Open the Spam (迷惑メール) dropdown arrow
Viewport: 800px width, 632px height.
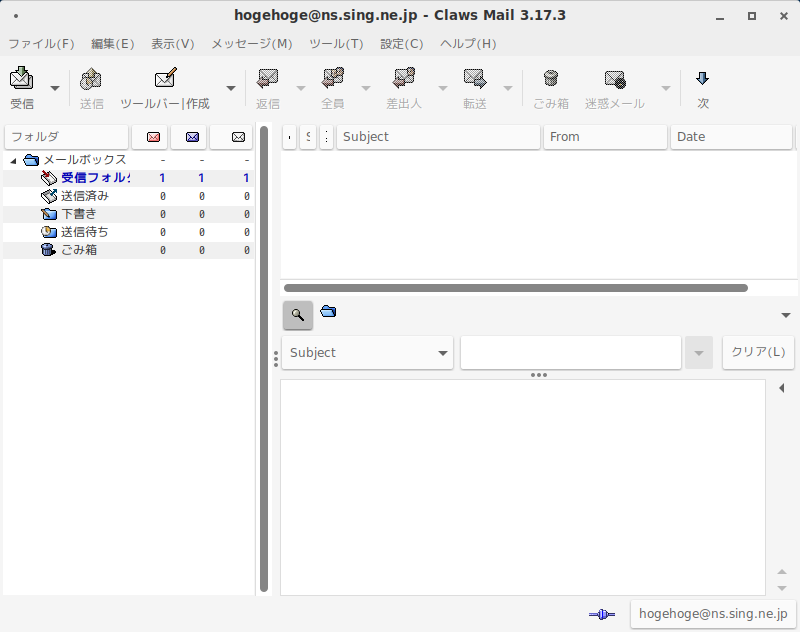coord(666,88)
